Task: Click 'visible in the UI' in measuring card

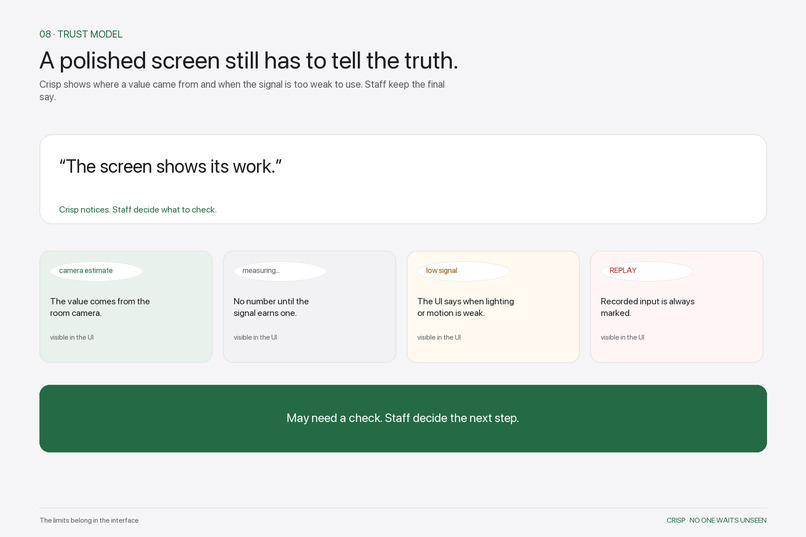Action: [x=255, y=338]
